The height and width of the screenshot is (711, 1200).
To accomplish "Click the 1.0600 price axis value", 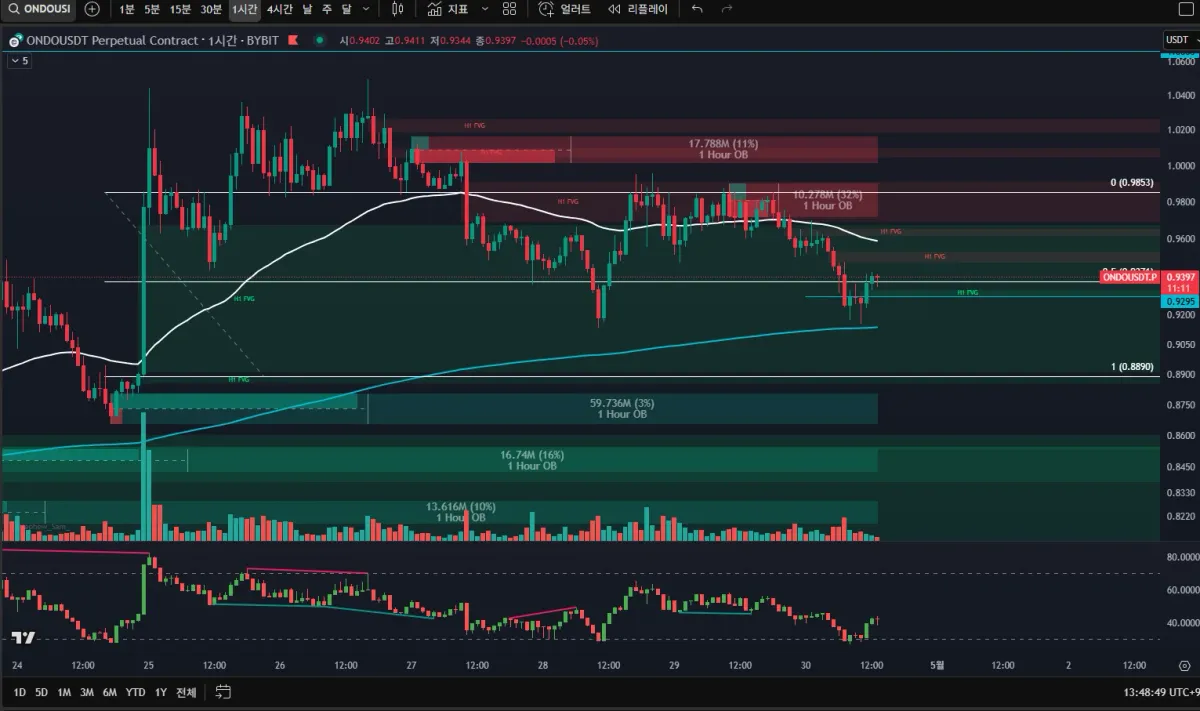I will (x=1181, y=60).
